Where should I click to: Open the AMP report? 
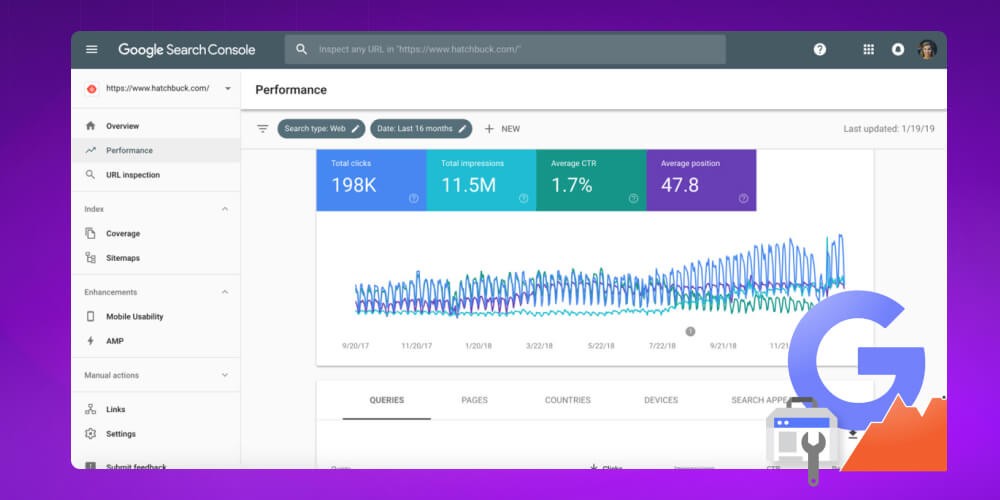(x=156, y=341)
